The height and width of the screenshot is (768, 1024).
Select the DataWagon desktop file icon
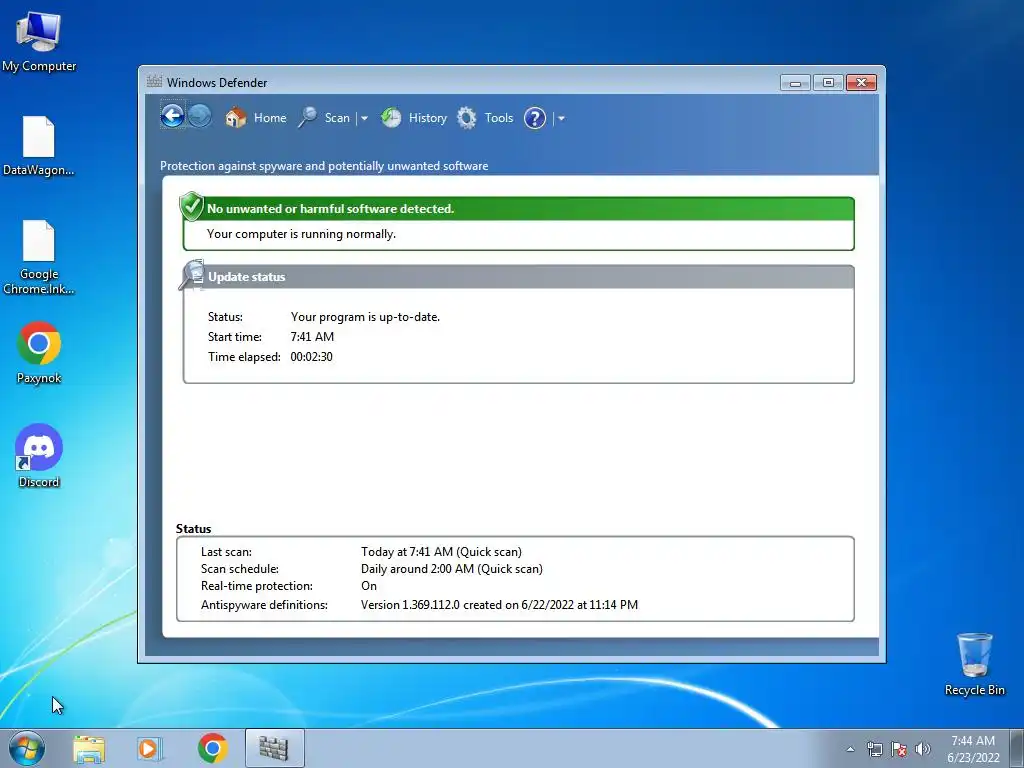click(39, 146)
